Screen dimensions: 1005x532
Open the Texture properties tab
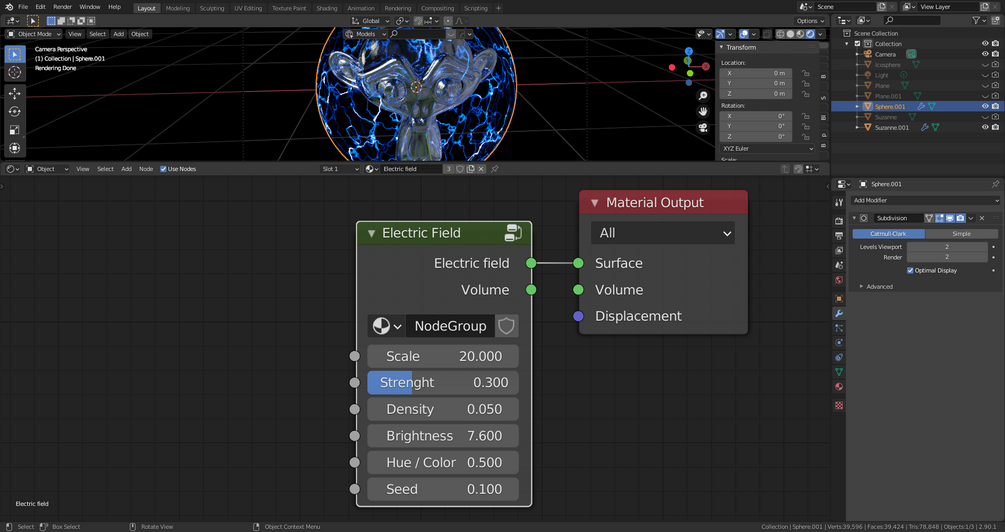pyautogui.click(x=839, y=405)
